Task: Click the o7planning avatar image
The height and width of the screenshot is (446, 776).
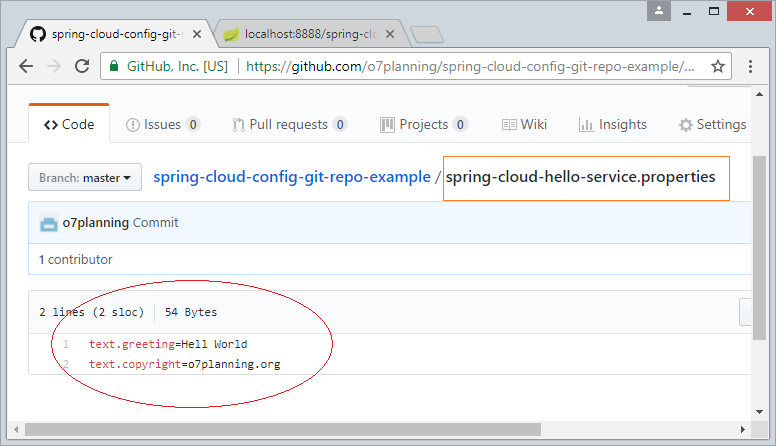Action: tap(48, 223)
